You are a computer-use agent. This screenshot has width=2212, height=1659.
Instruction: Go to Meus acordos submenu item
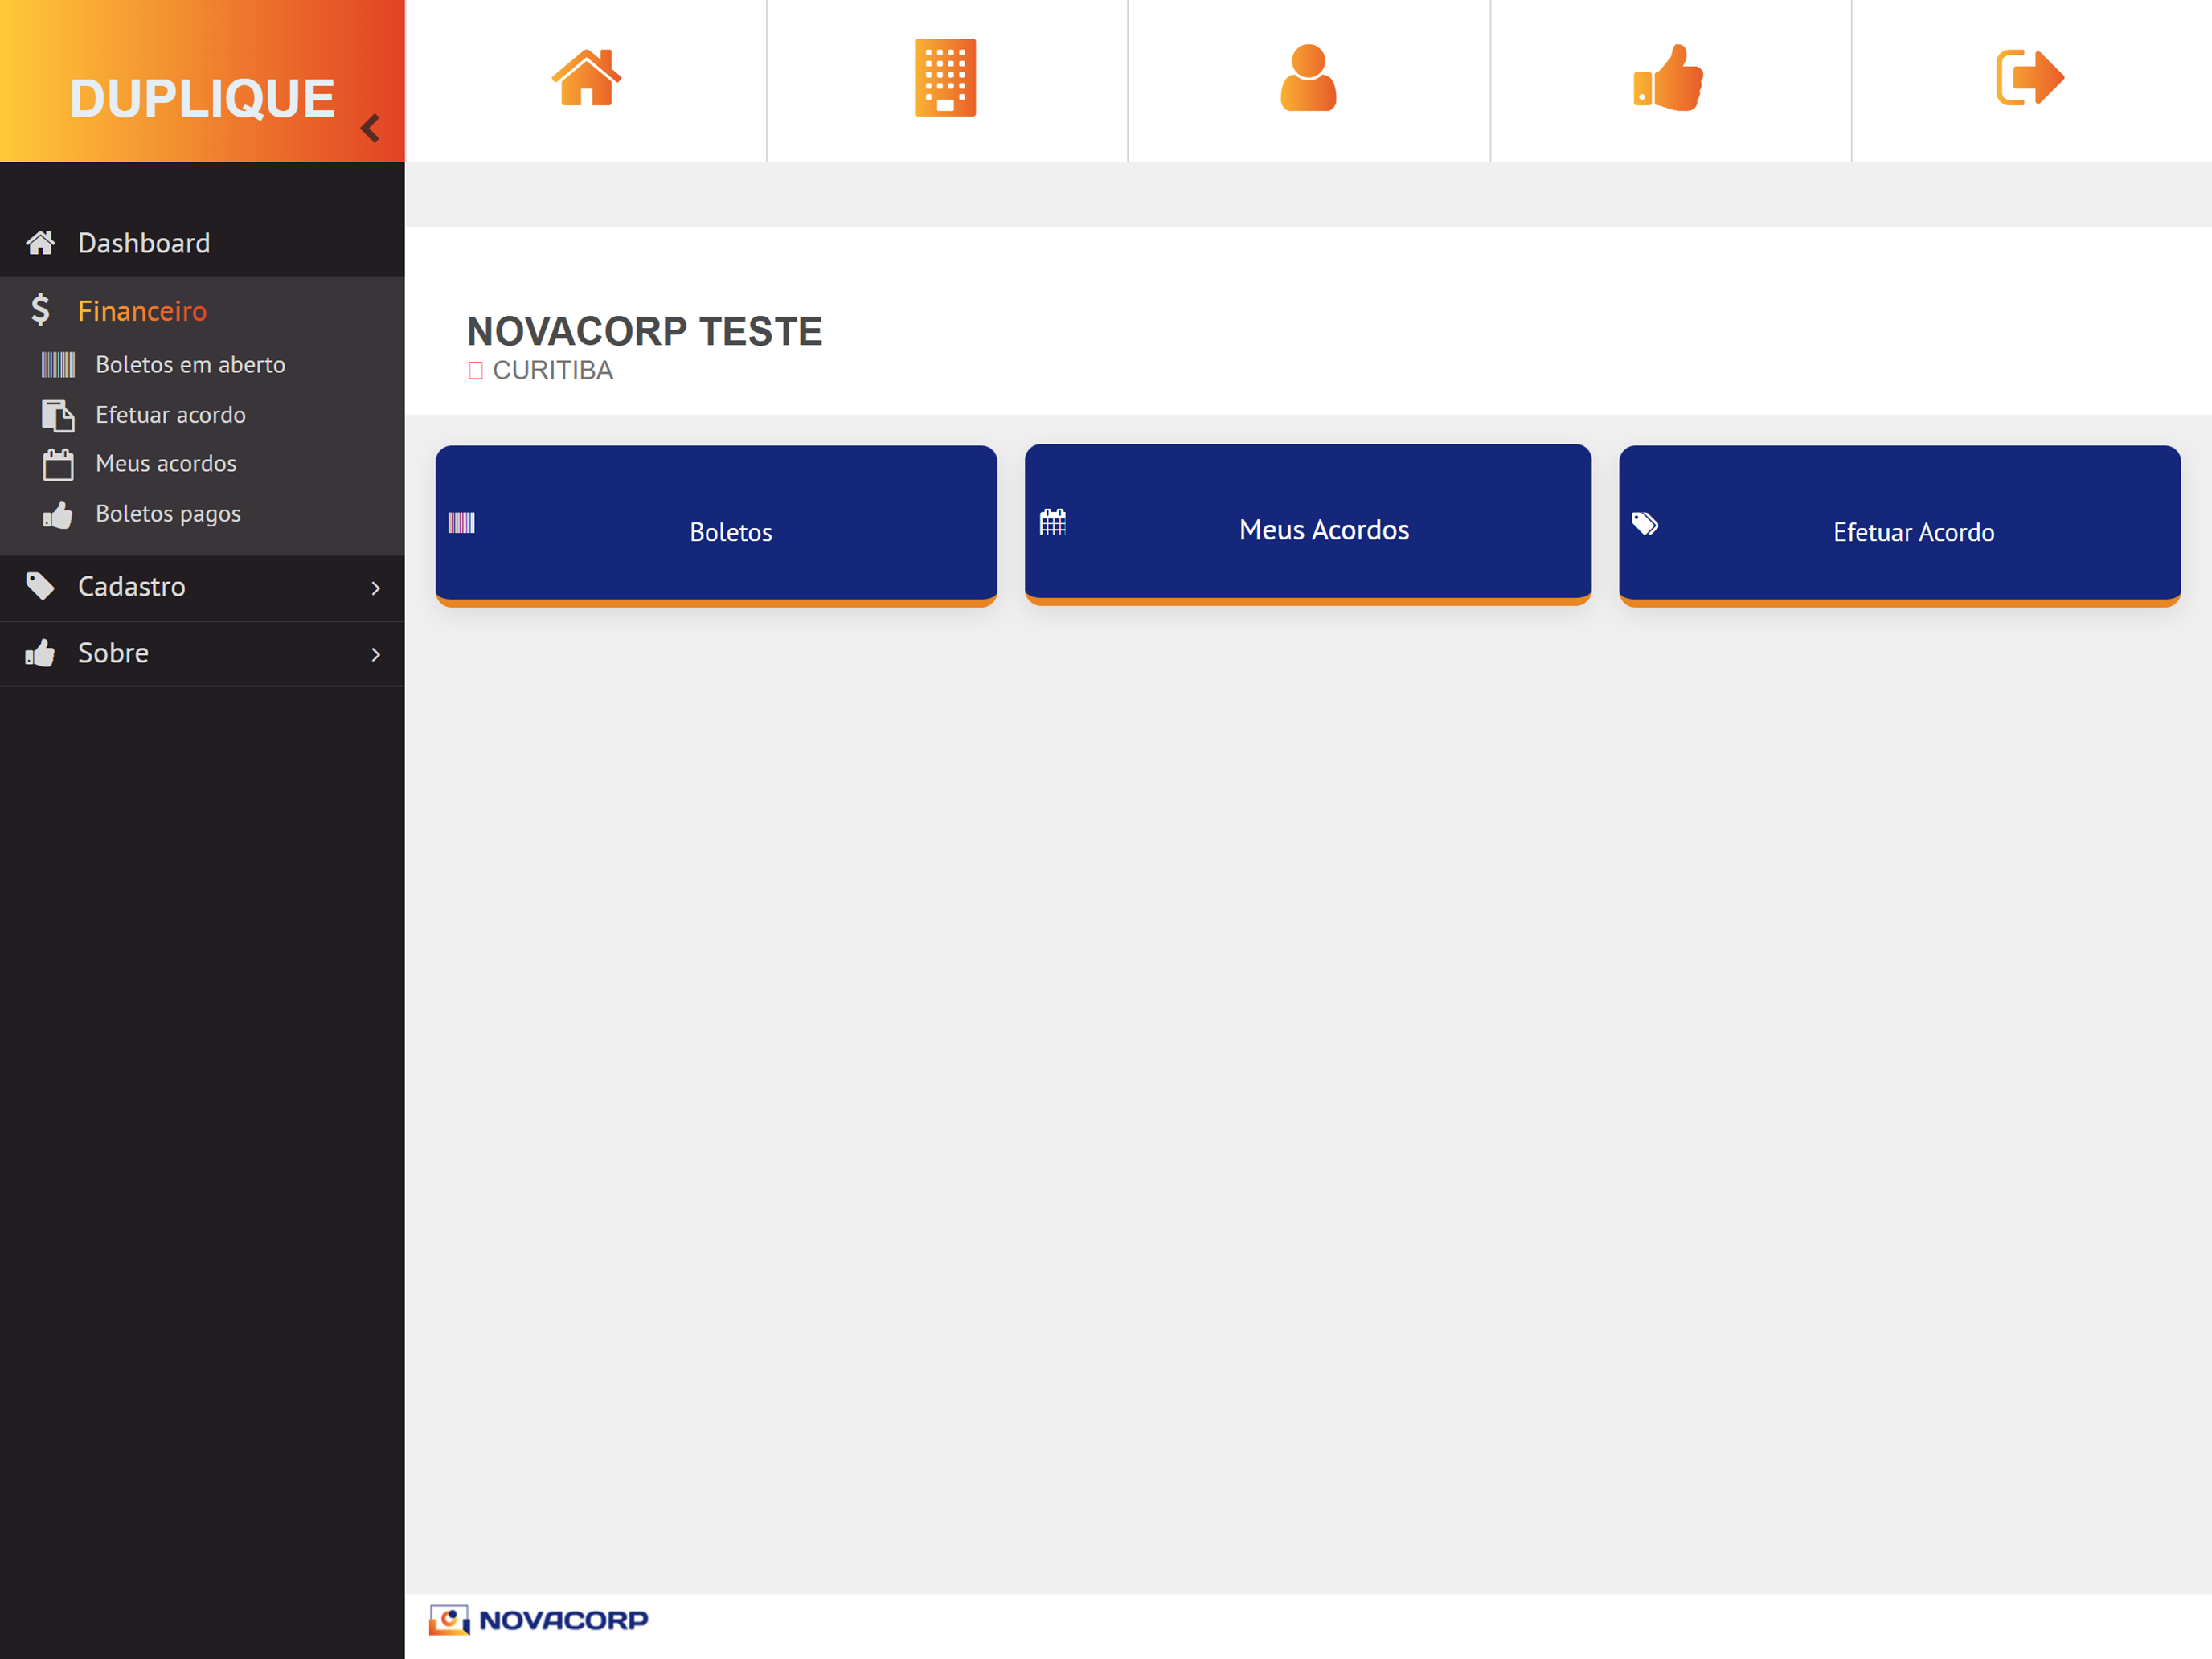[x=166, y=464]
